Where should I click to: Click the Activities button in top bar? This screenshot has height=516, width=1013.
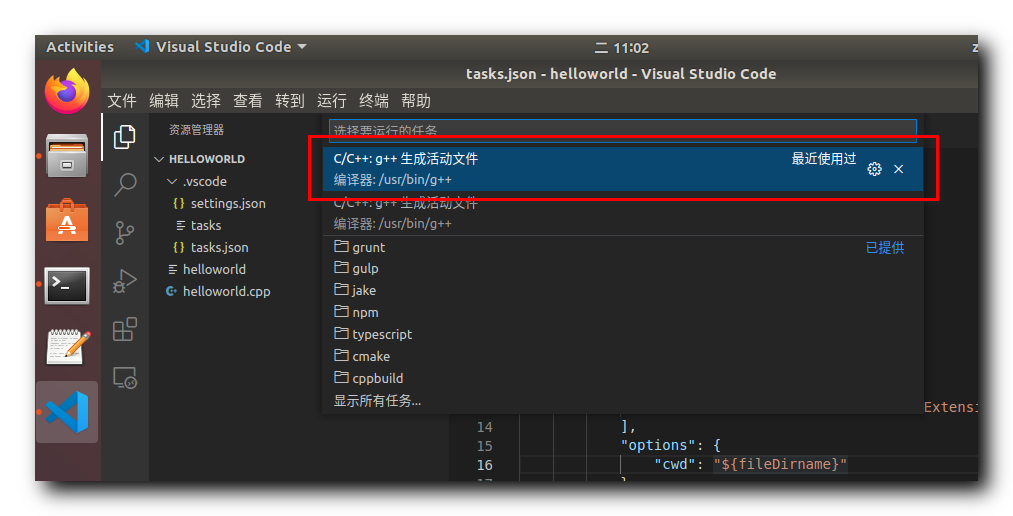point(80,47)
